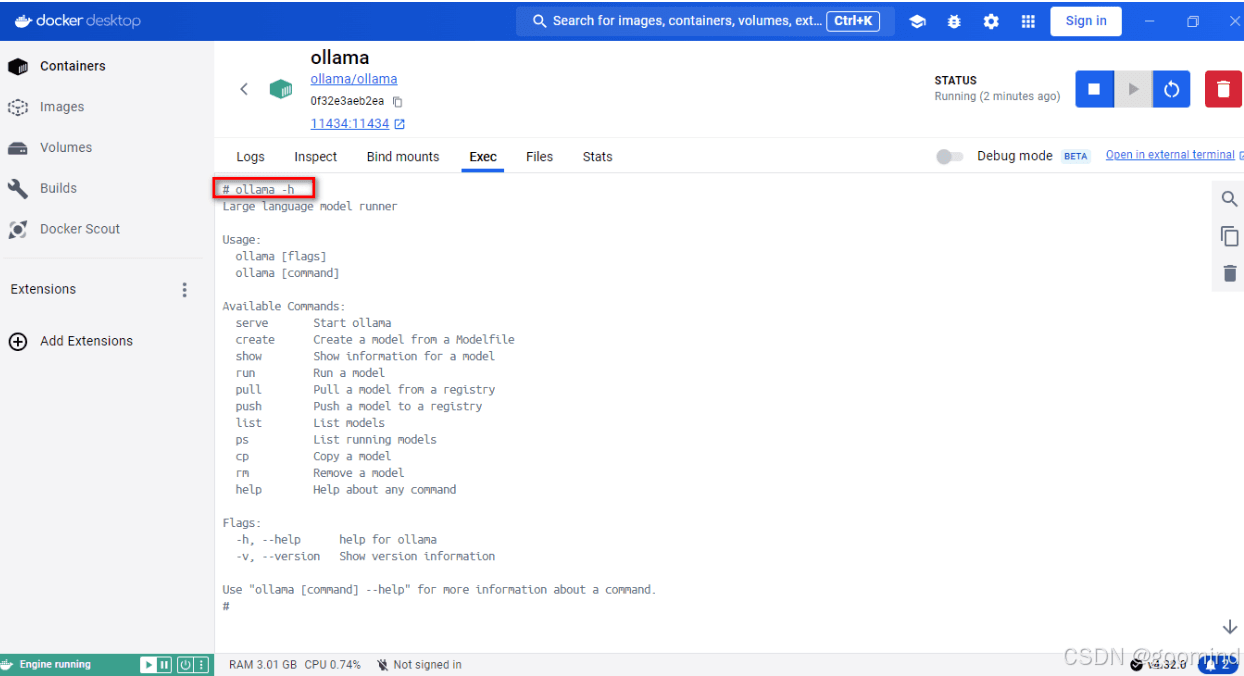Open the Extensions three-dot menu

pyautogui.click(x=184, y=290)
